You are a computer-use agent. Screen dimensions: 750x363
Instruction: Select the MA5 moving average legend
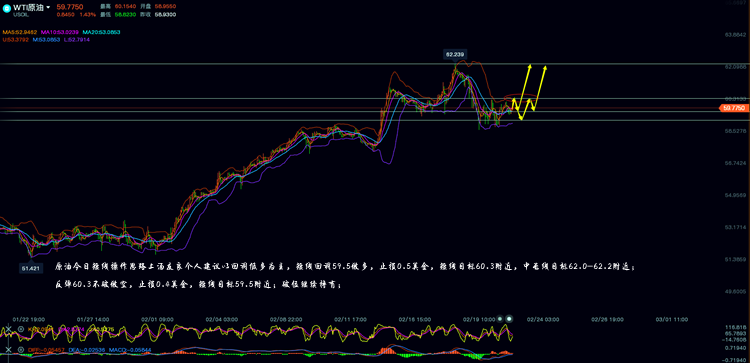tap(20, 32)
